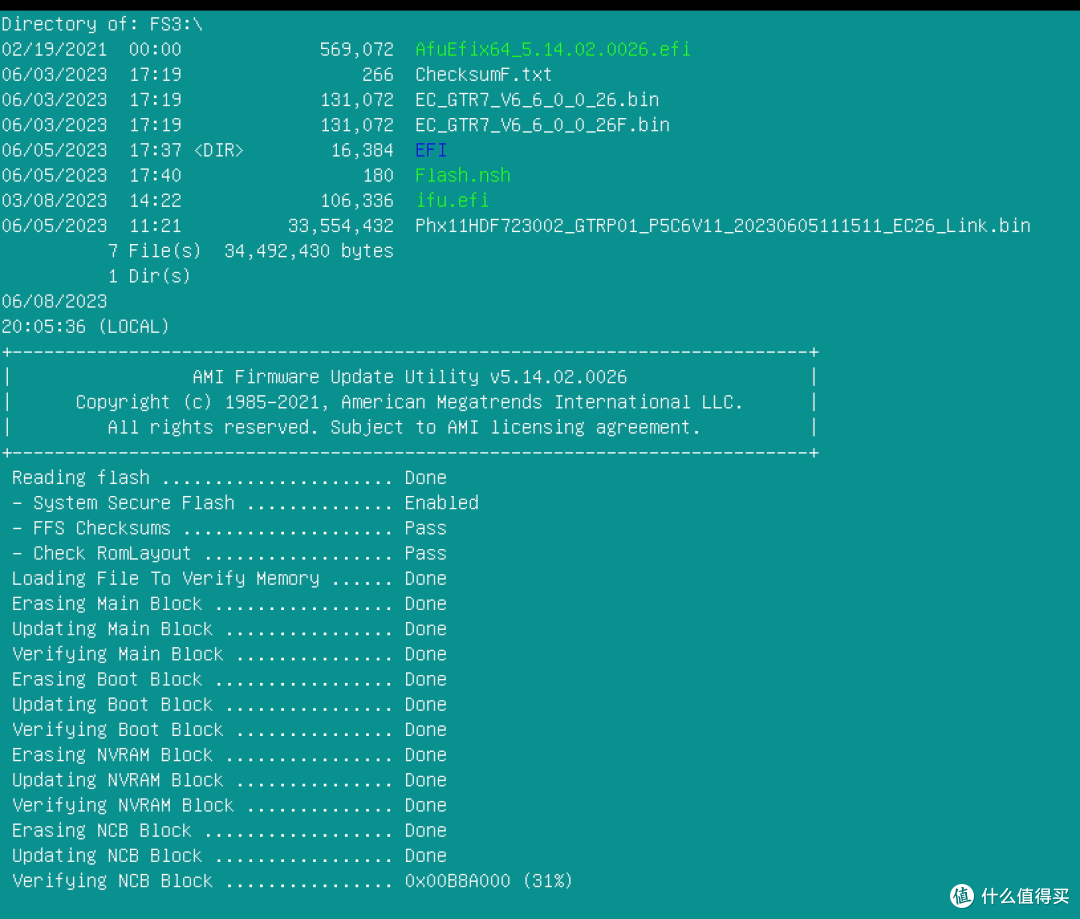
Task: Click the 17:40 time on Flash.nsh row
Action: (x=155, y=176)
